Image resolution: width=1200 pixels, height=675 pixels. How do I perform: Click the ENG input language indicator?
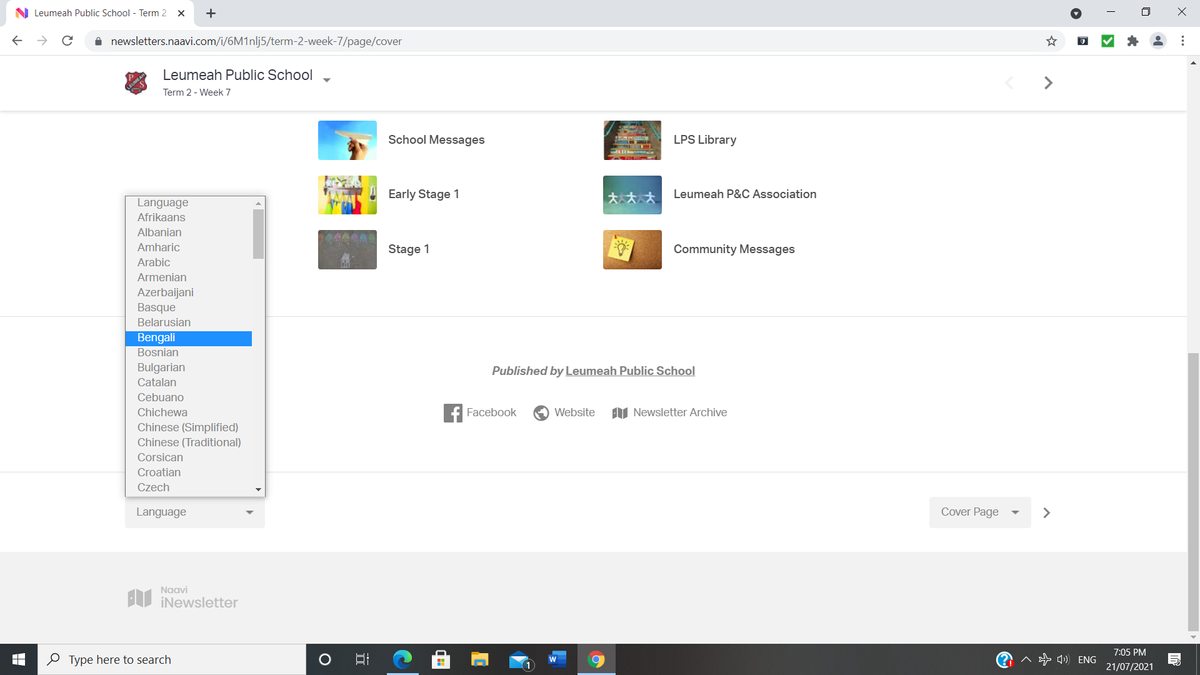(x=1086, y=660)
